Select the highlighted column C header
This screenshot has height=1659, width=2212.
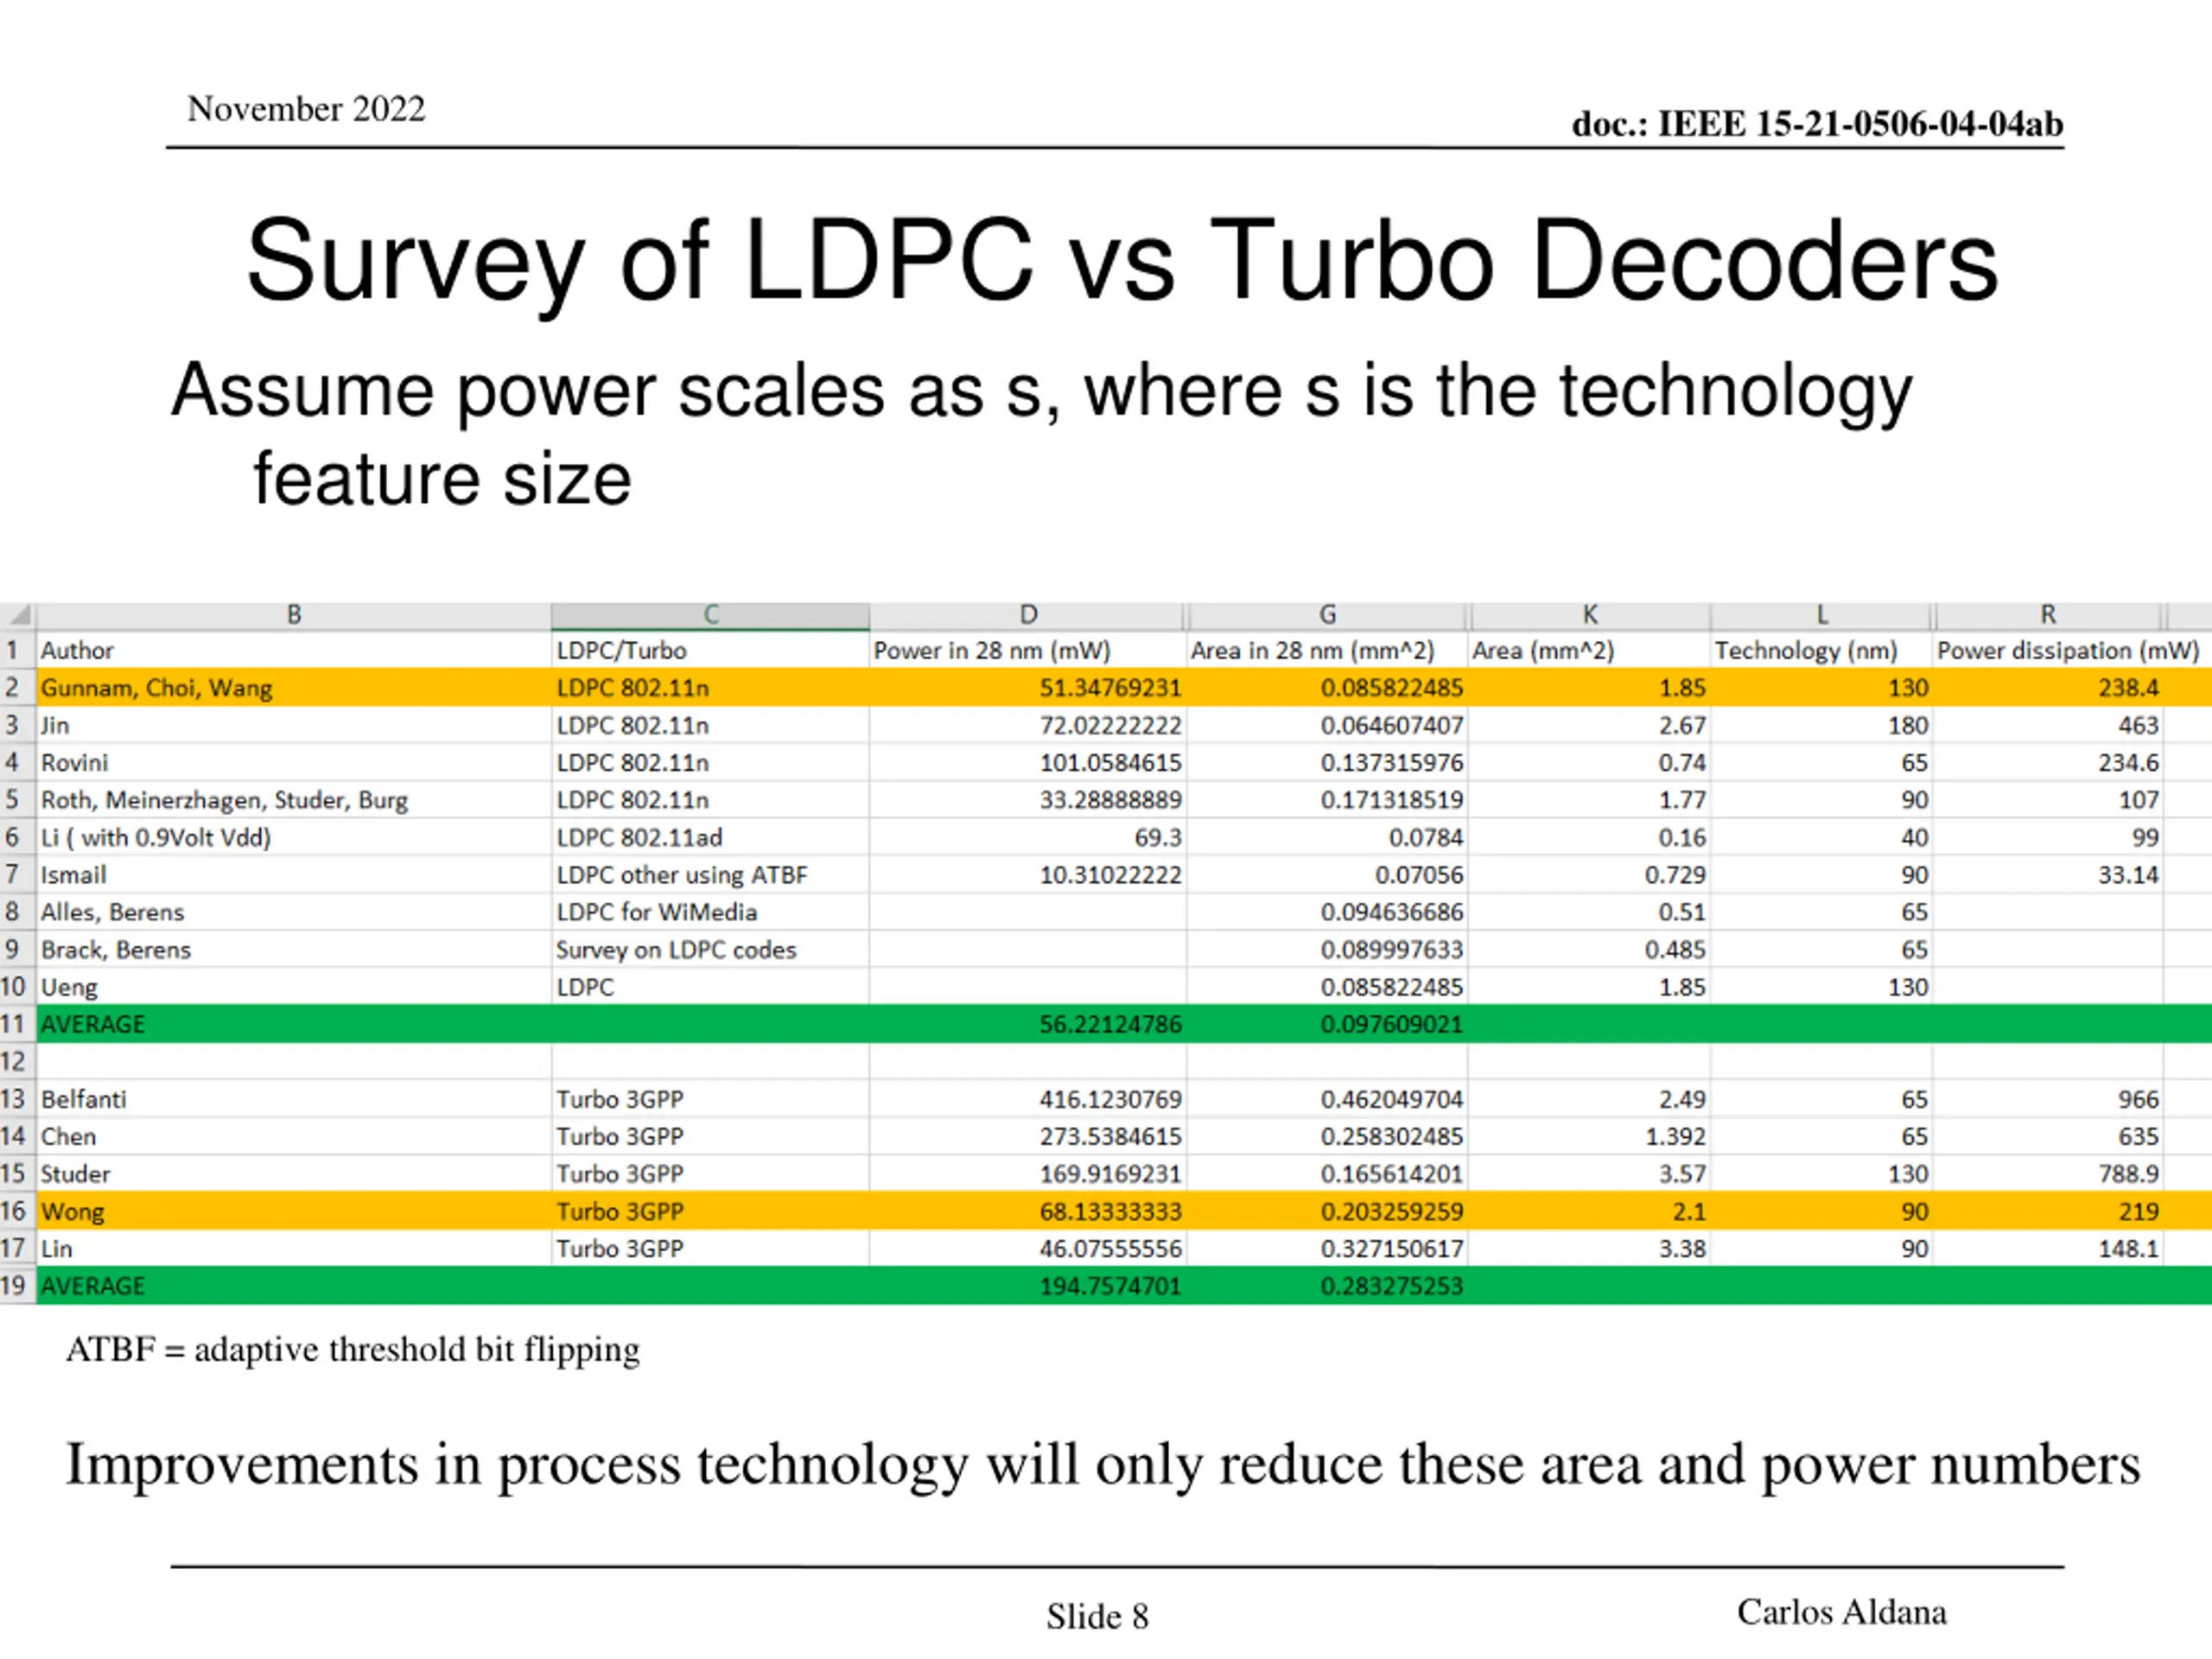pyautogui.click(x=710, y=615)
